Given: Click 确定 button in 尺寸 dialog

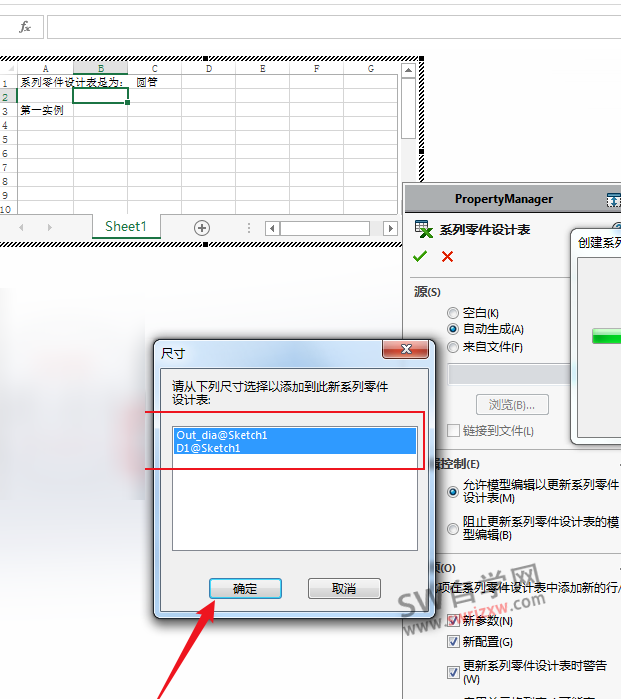Looking at the screenshot, I should (245, 588).
